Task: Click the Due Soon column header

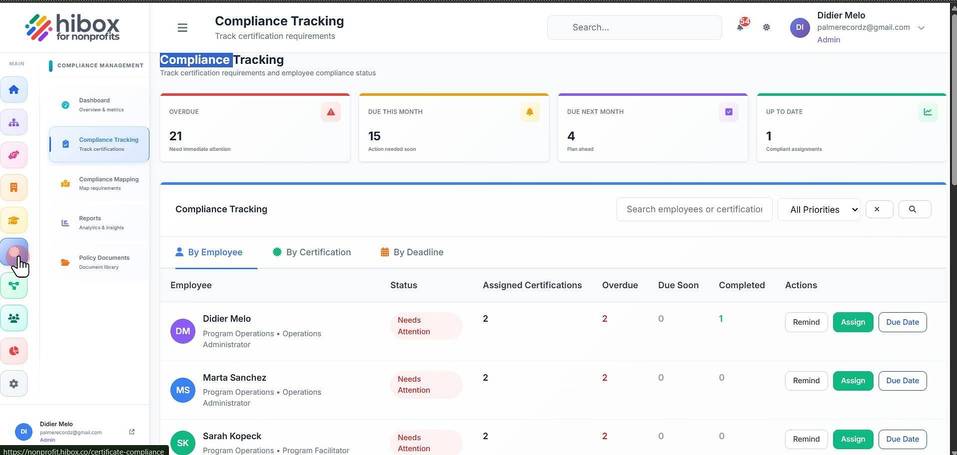Action: coord(678,285)
